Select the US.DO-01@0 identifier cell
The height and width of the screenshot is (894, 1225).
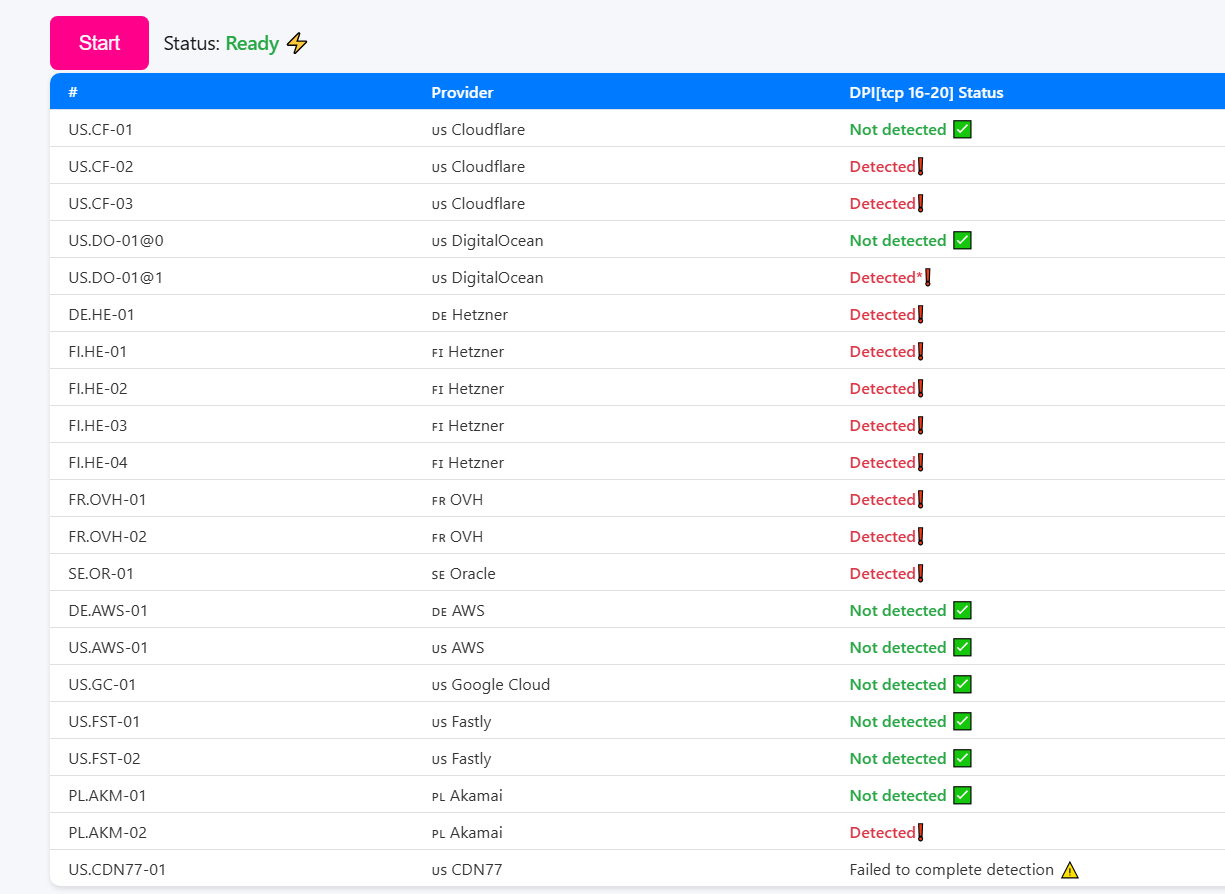pyautogui.click(x=115, y=240)
